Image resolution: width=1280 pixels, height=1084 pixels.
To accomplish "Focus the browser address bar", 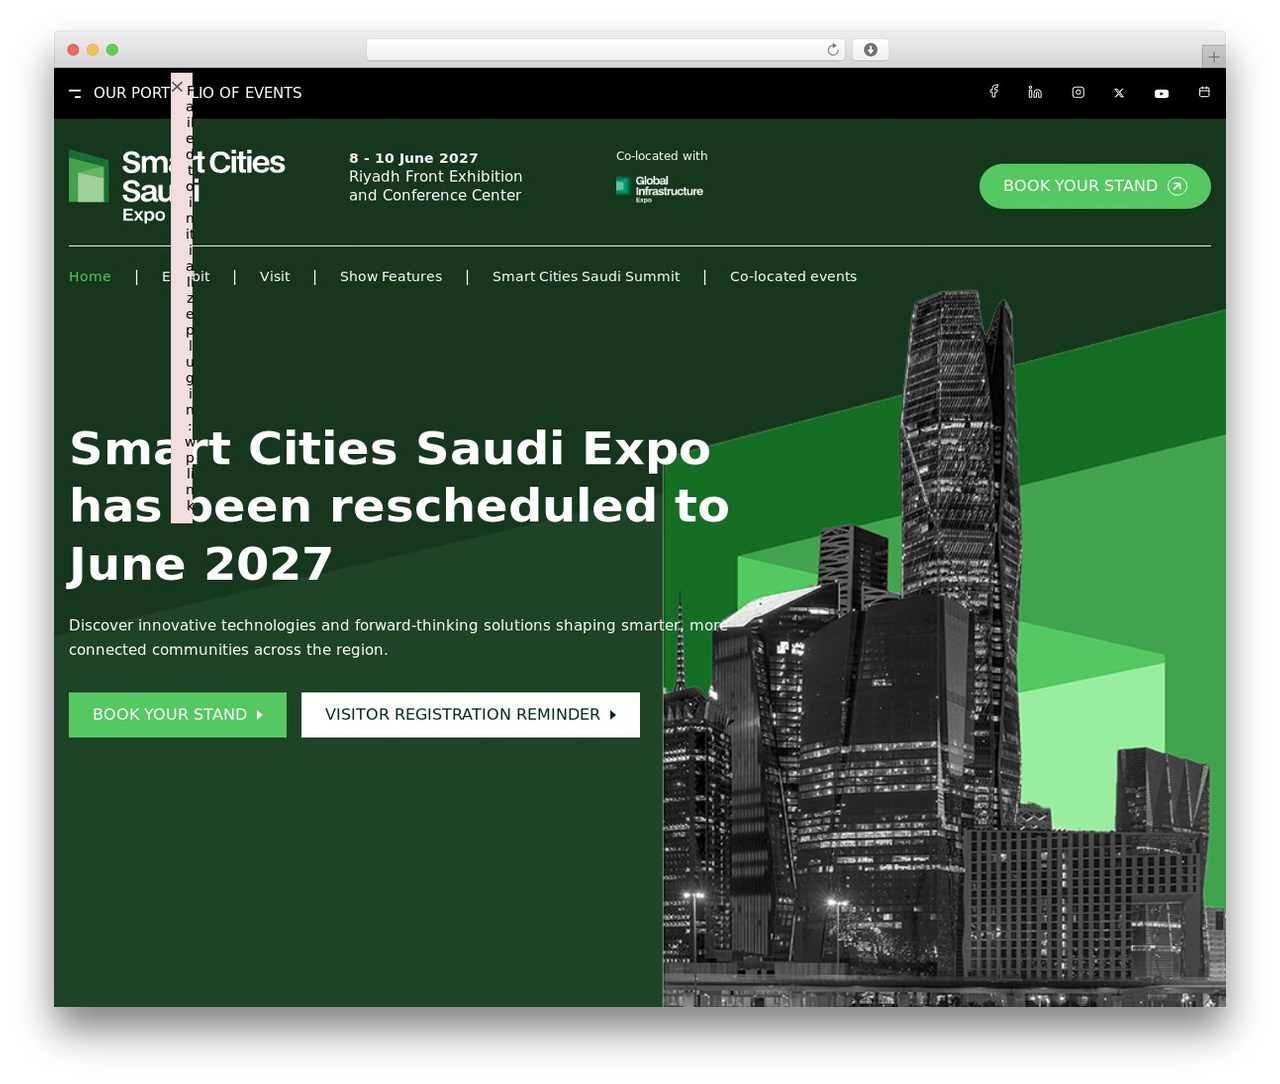I will point(605,50).
